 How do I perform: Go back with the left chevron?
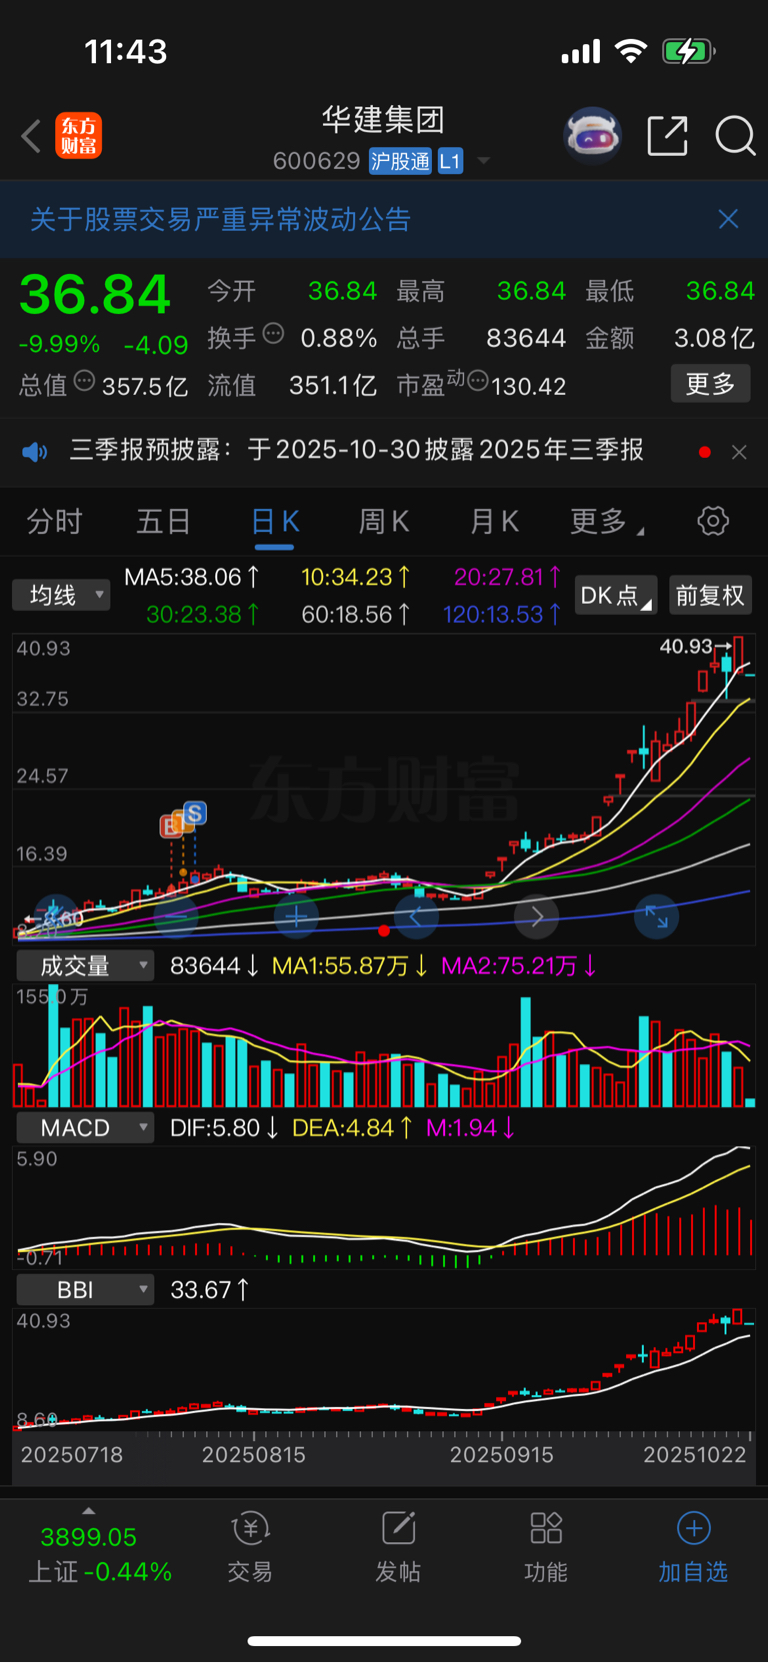[31, 136]
